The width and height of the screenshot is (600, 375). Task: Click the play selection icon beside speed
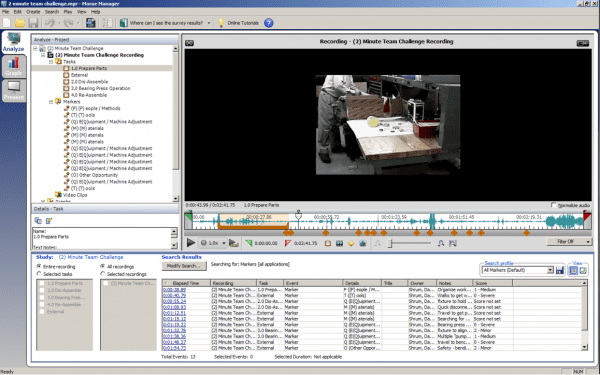234,243
